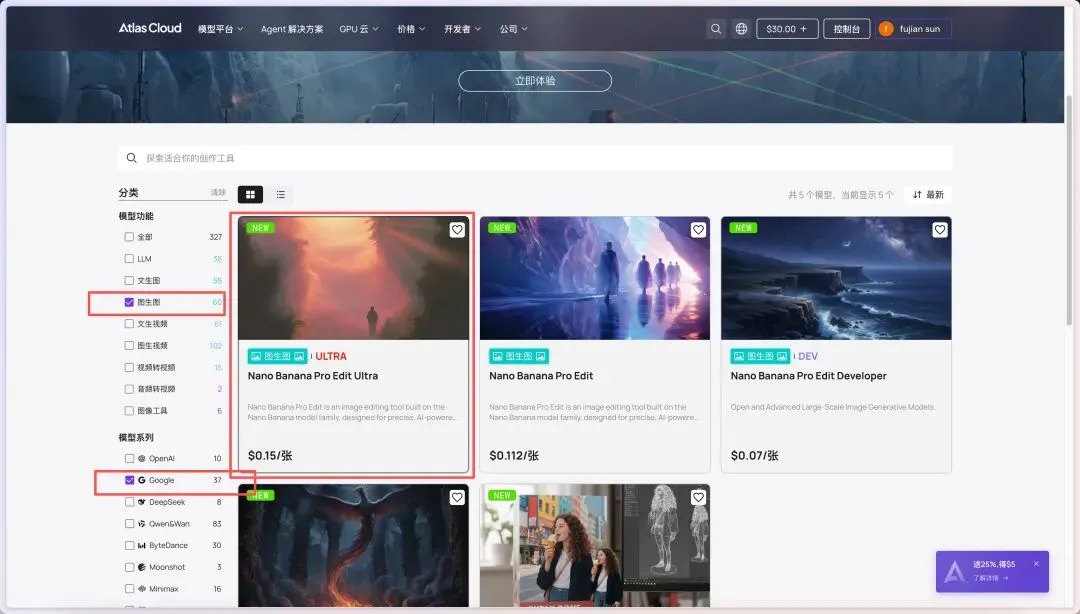Click the 图生图 tag on the Developer card
The height and width of the screenshot is (614, 1080).
coord(760,356)
